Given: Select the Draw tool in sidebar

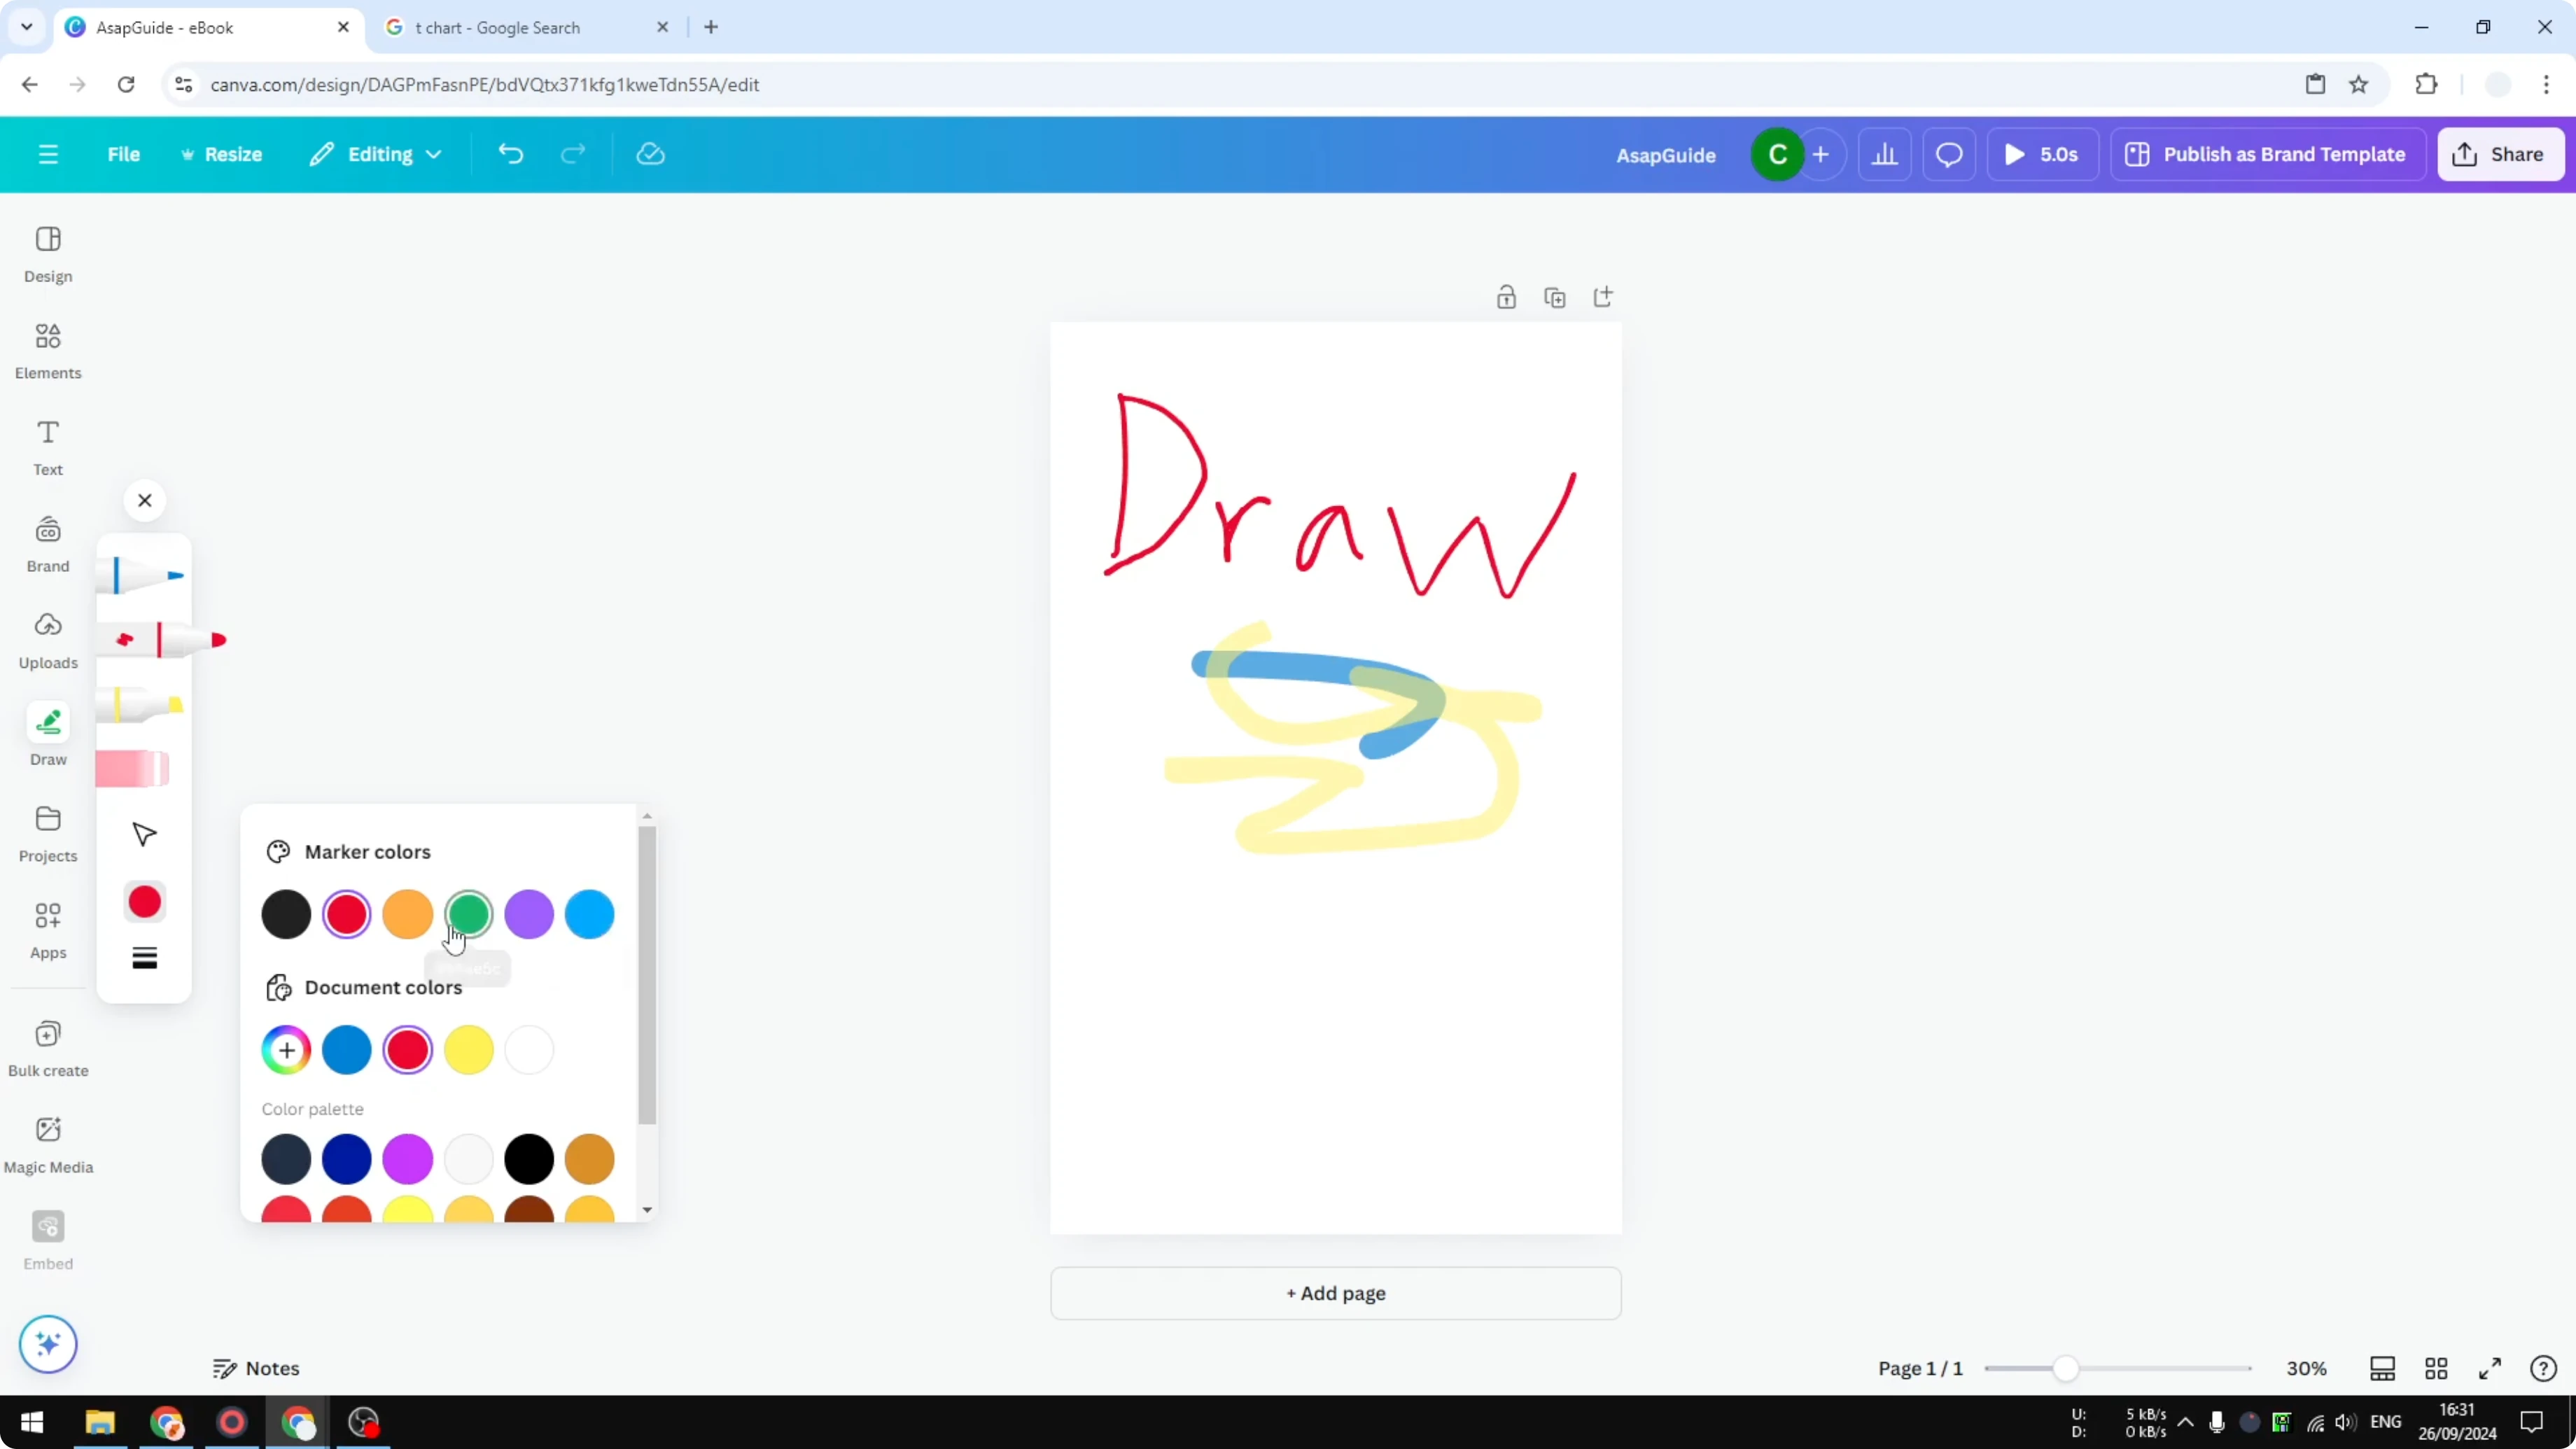Looking at the screenshot, I should tap(48, 735).
